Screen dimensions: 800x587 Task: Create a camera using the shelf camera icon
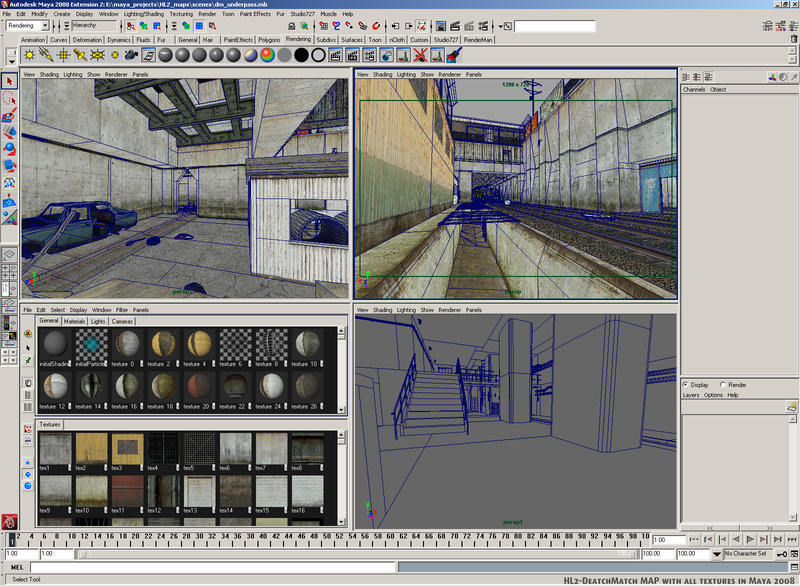coord(131,55)
